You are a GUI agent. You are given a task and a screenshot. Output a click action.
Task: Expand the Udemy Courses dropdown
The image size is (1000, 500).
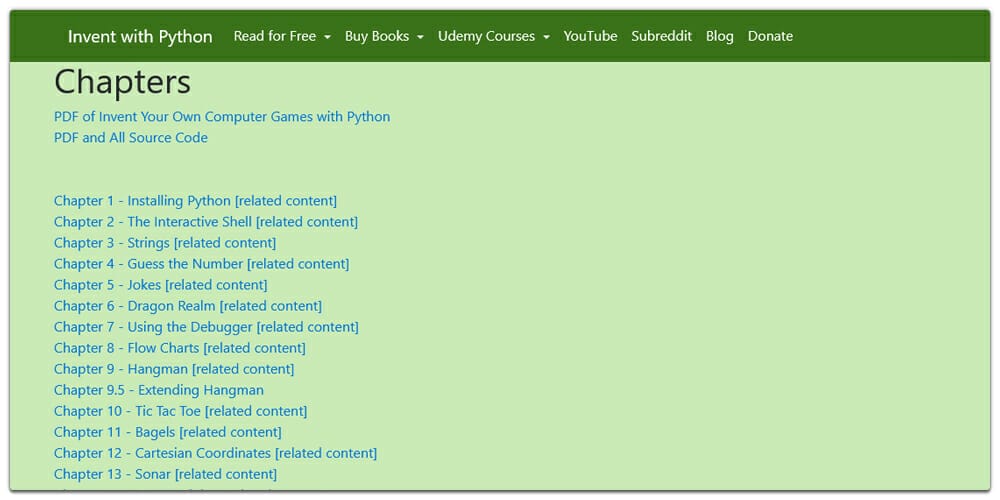[x=494, y=36]
